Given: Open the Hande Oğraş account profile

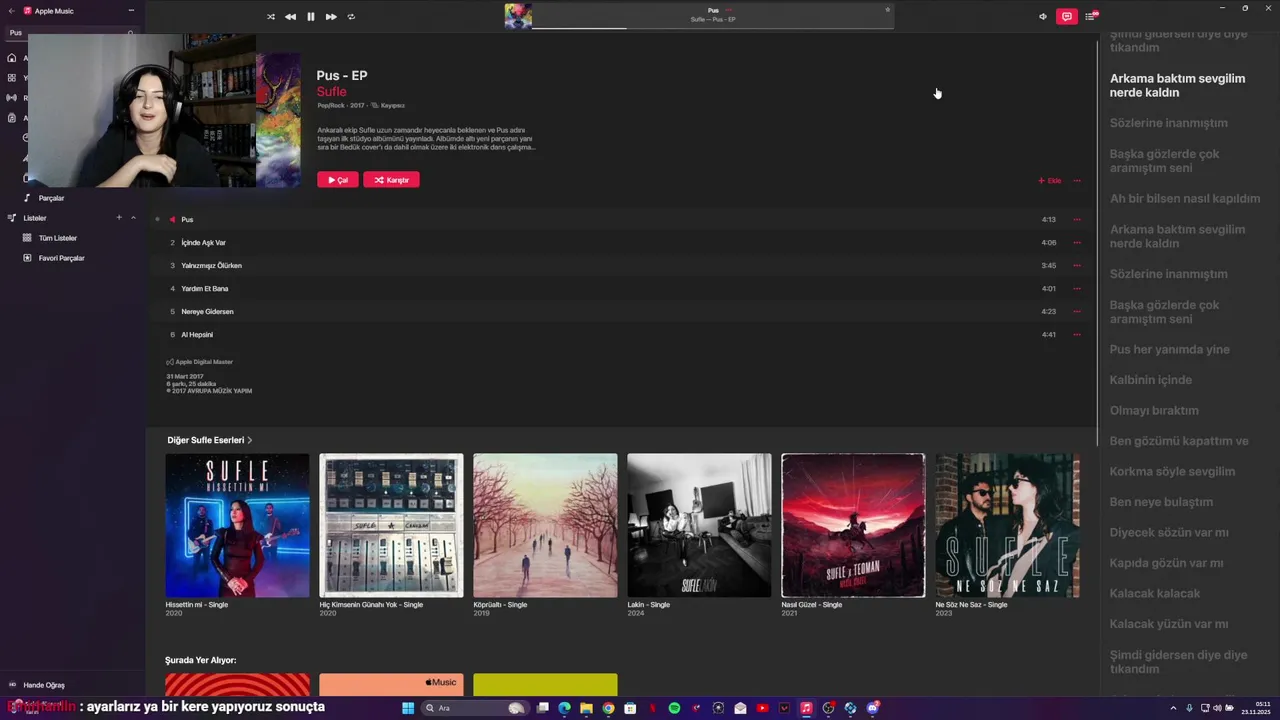Looking at the screenshot, I should coord(44,685).
